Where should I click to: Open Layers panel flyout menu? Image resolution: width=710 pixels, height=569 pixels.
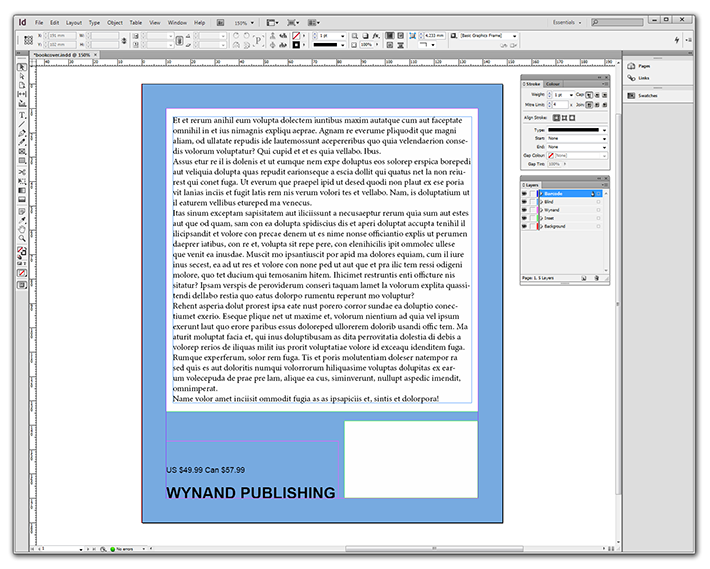[604, 185]
